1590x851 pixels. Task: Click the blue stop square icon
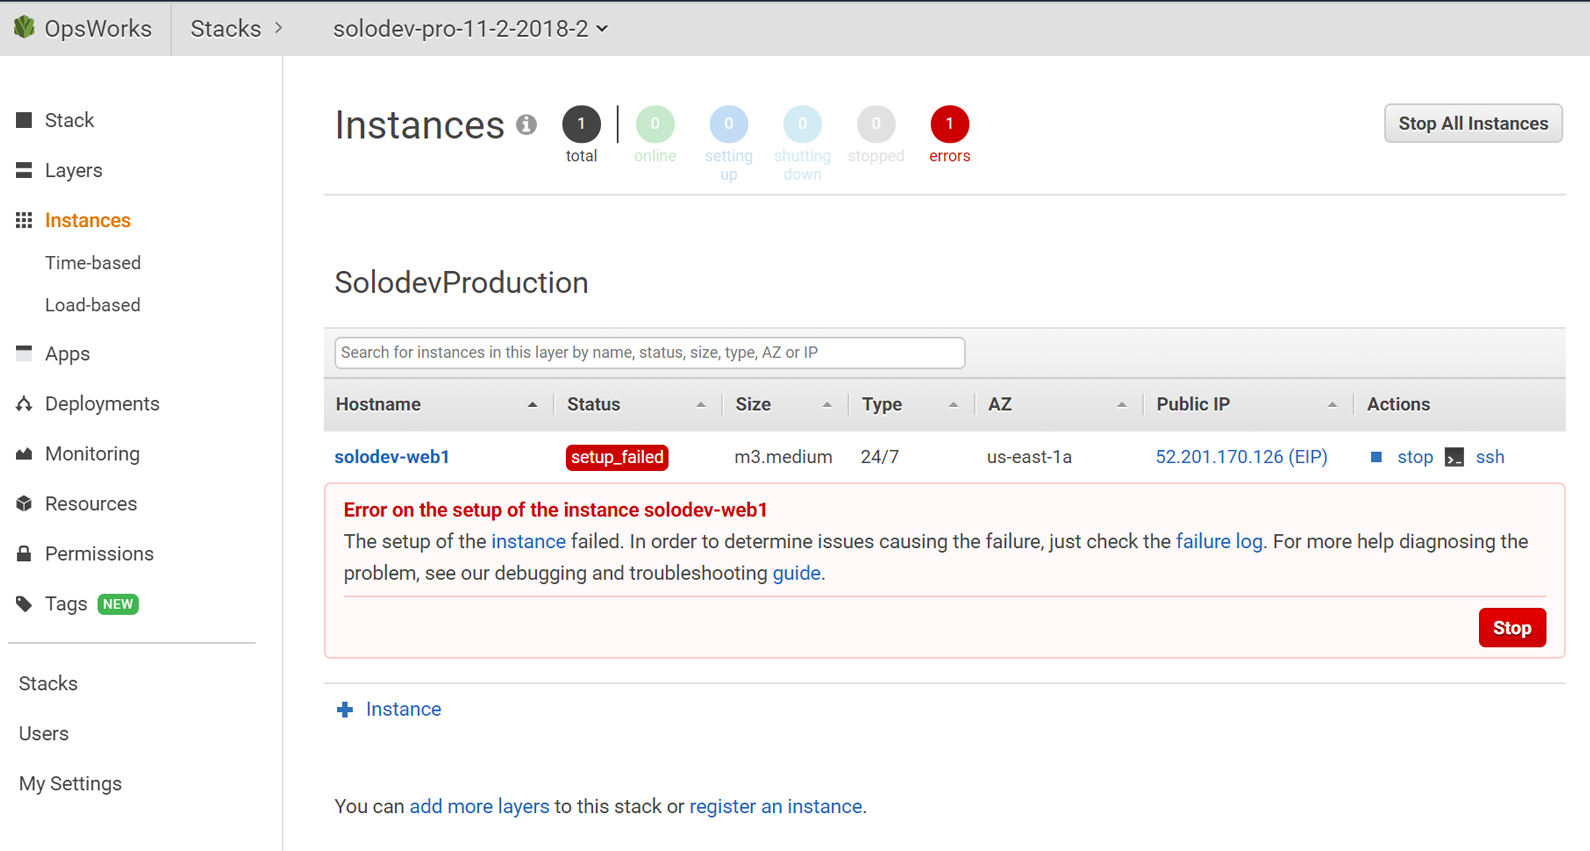[x=1376, y=457]
